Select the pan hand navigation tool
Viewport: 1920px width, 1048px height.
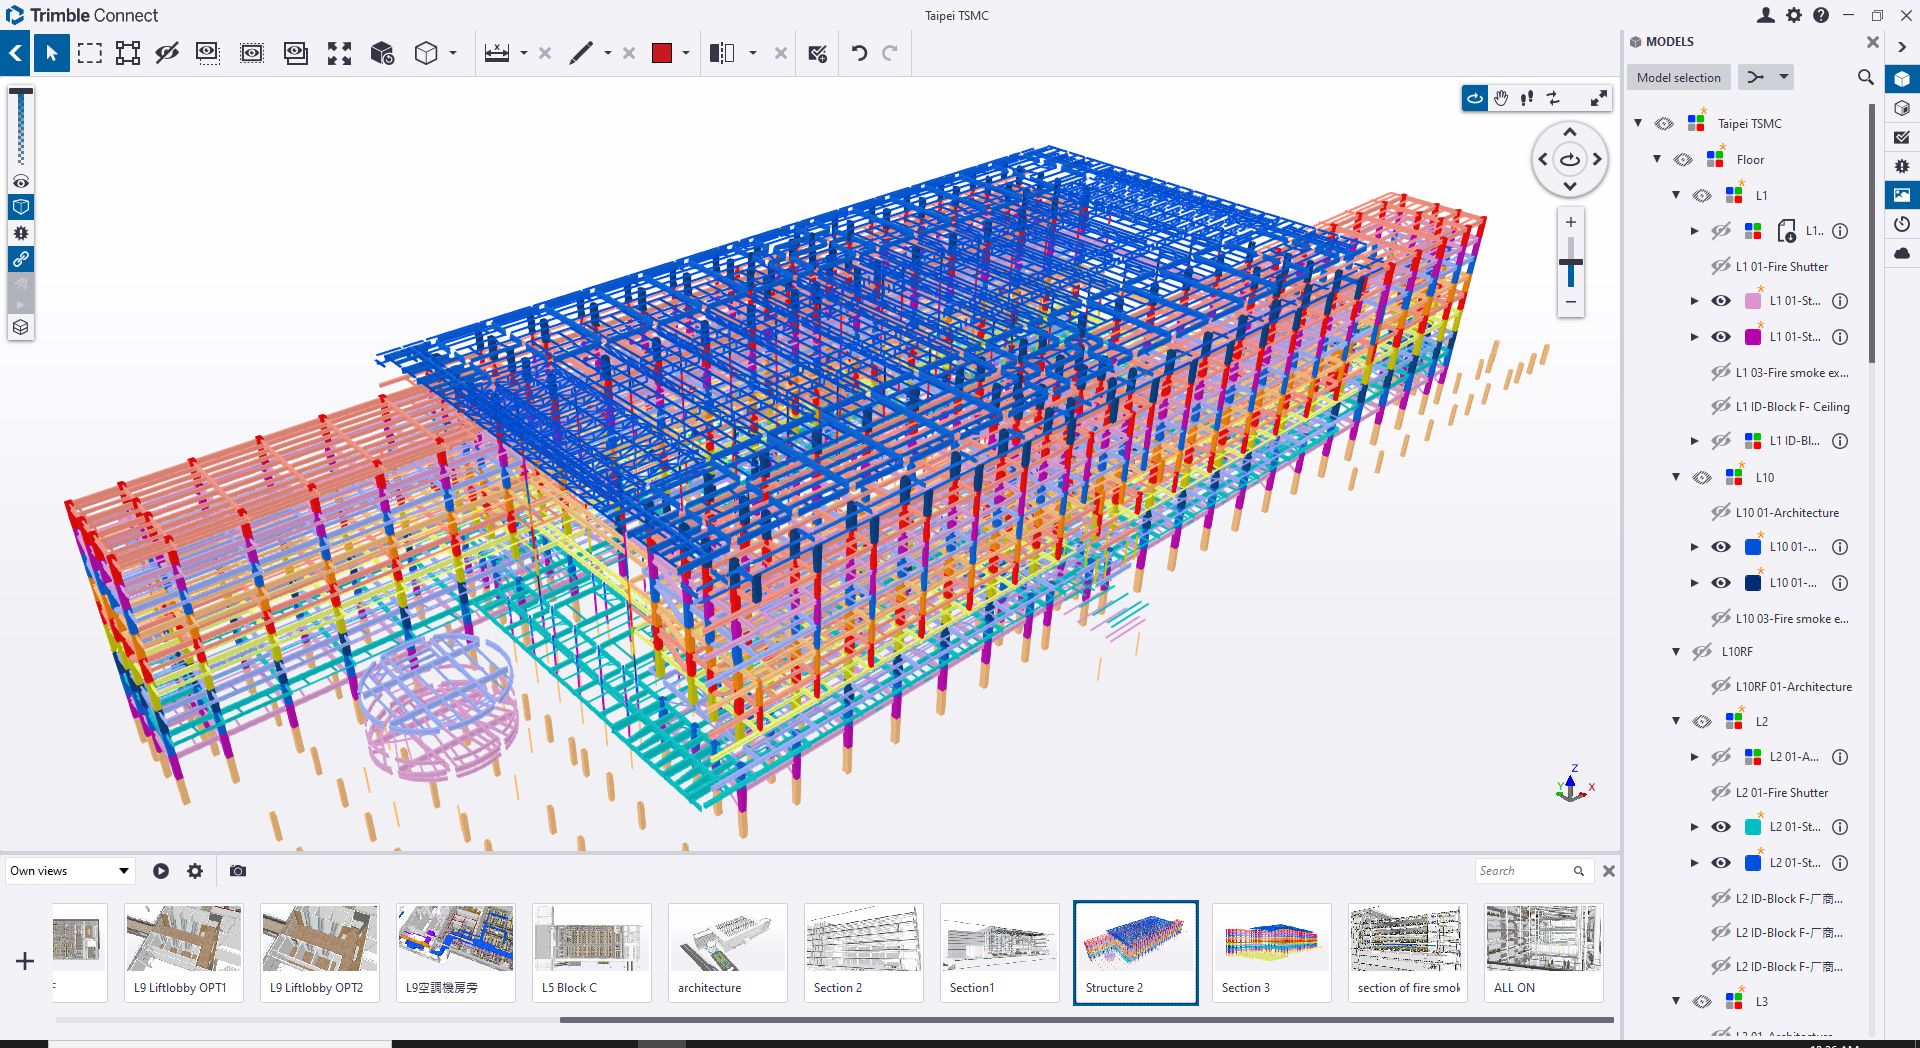[1501, 98]
